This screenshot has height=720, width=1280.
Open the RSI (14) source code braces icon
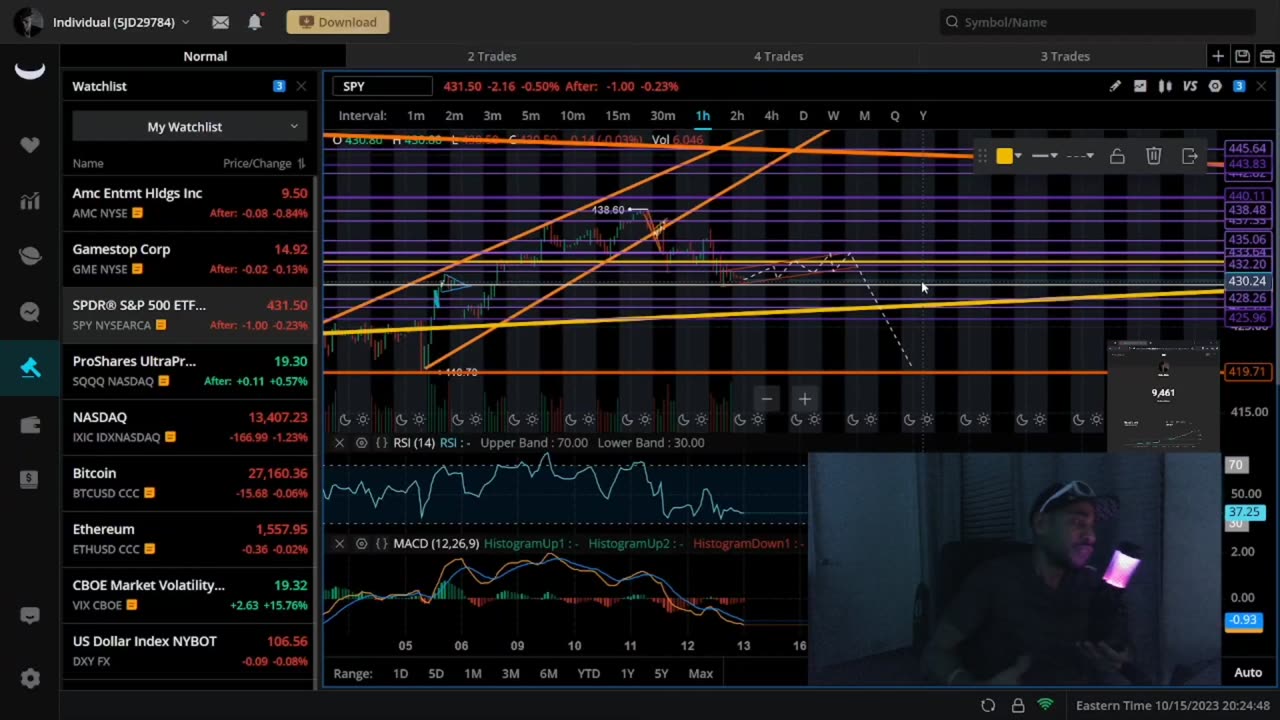(x=381, y=442)
